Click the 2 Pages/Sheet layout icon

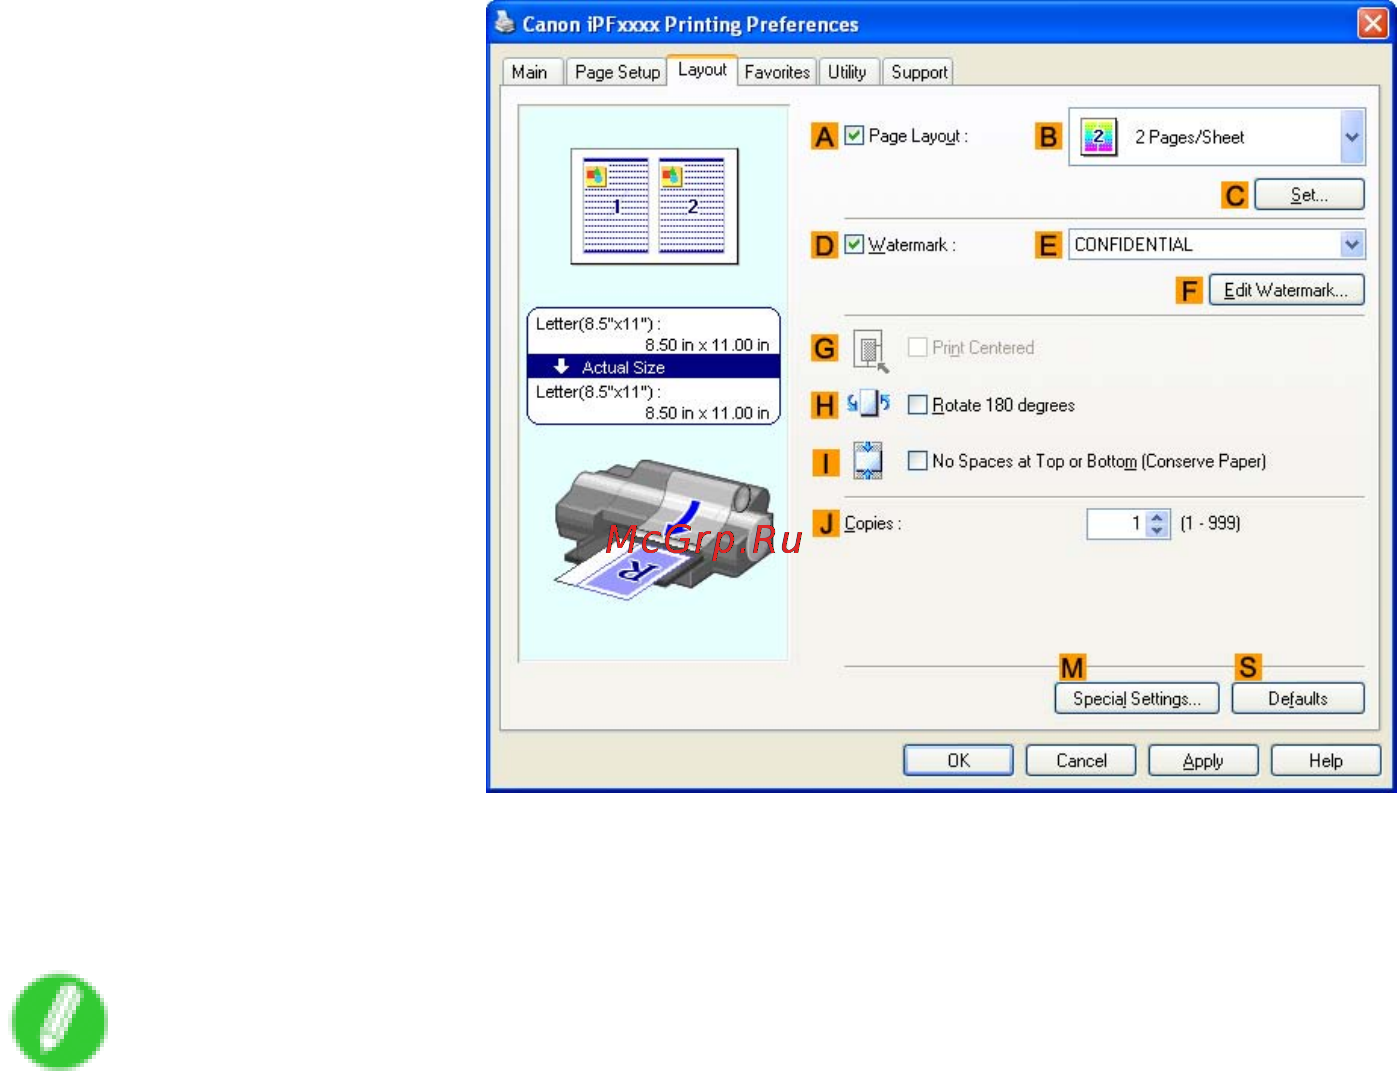pos(1098,137)
